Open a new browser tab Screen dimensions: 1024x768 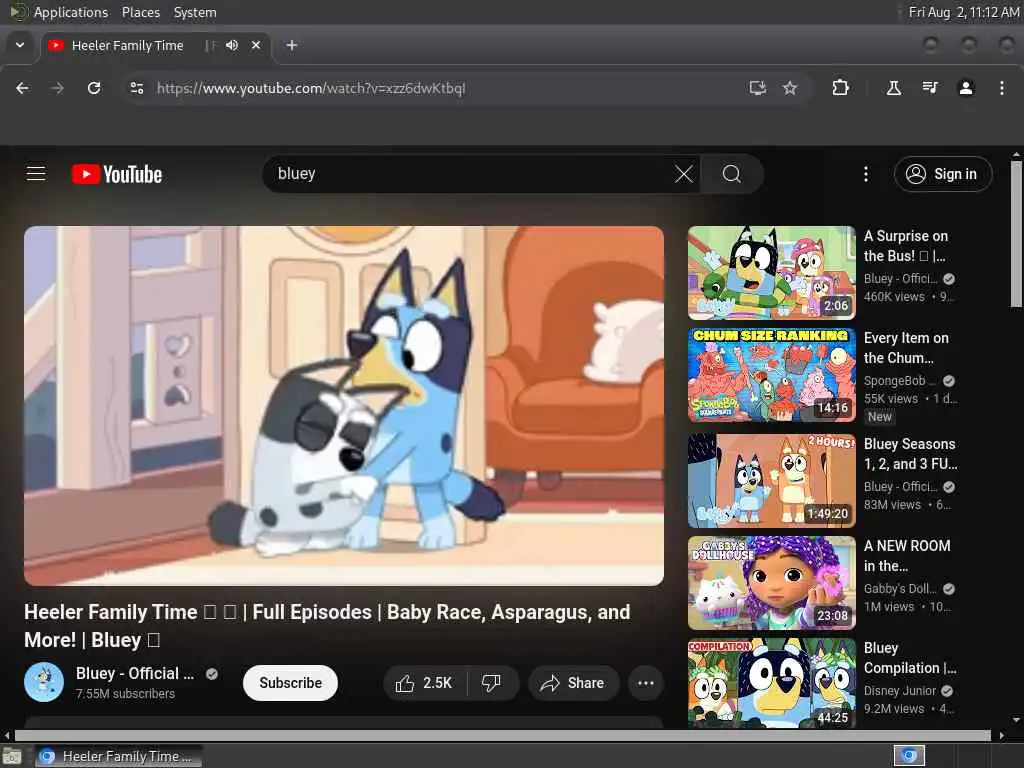[x=292, y=45]
